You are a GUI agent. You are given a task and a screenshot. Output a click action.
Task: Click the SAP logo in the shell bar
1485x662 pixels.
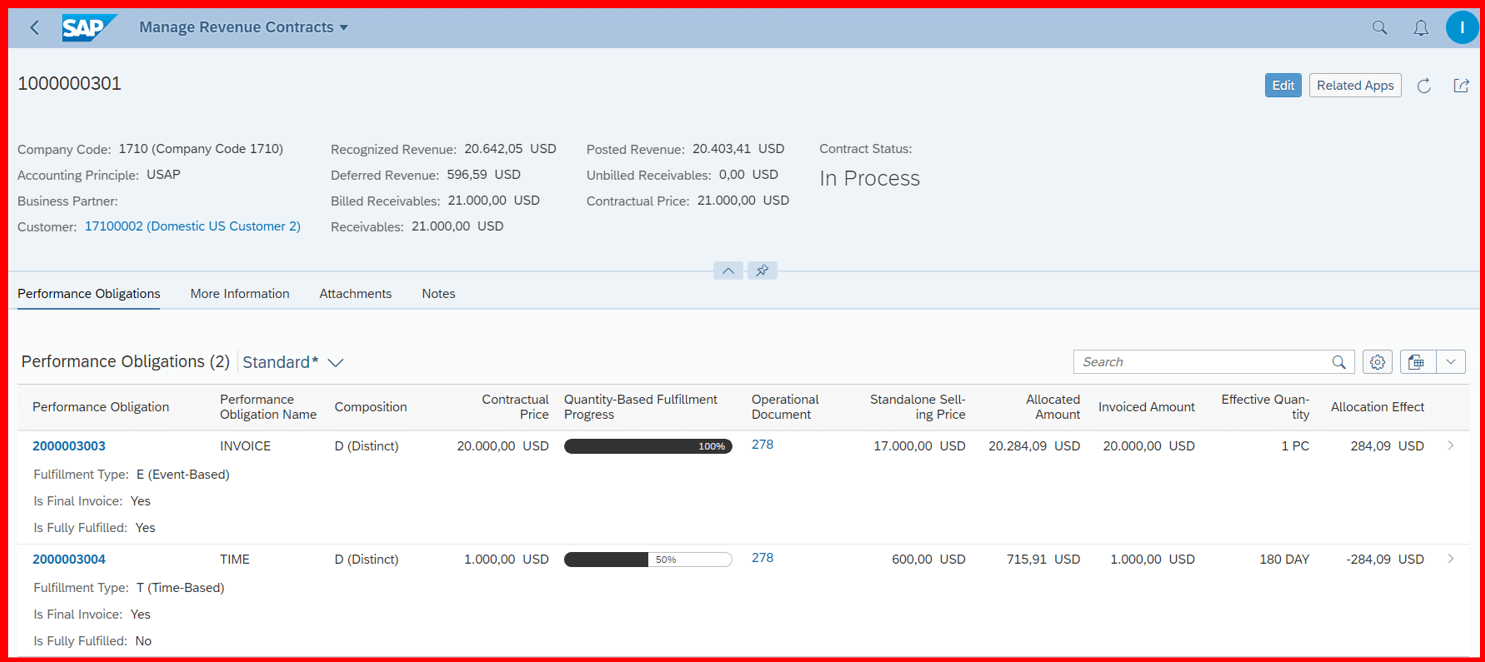[x=88, y=27]
